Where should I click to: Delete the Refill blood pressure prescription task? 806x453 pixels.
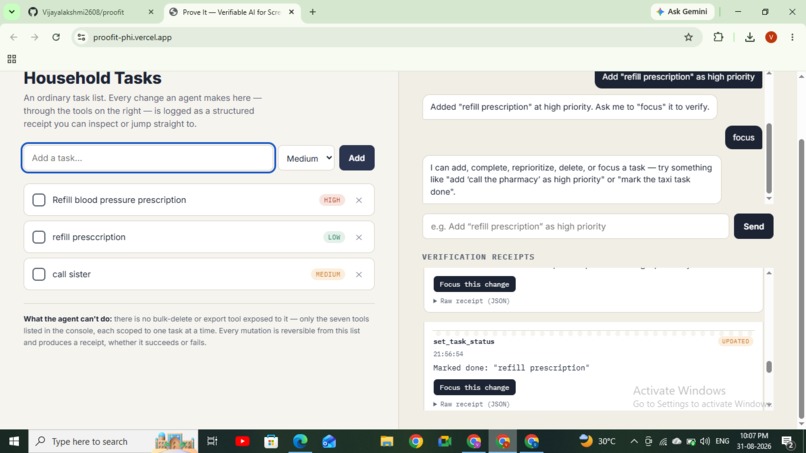[x=359, y=200]
